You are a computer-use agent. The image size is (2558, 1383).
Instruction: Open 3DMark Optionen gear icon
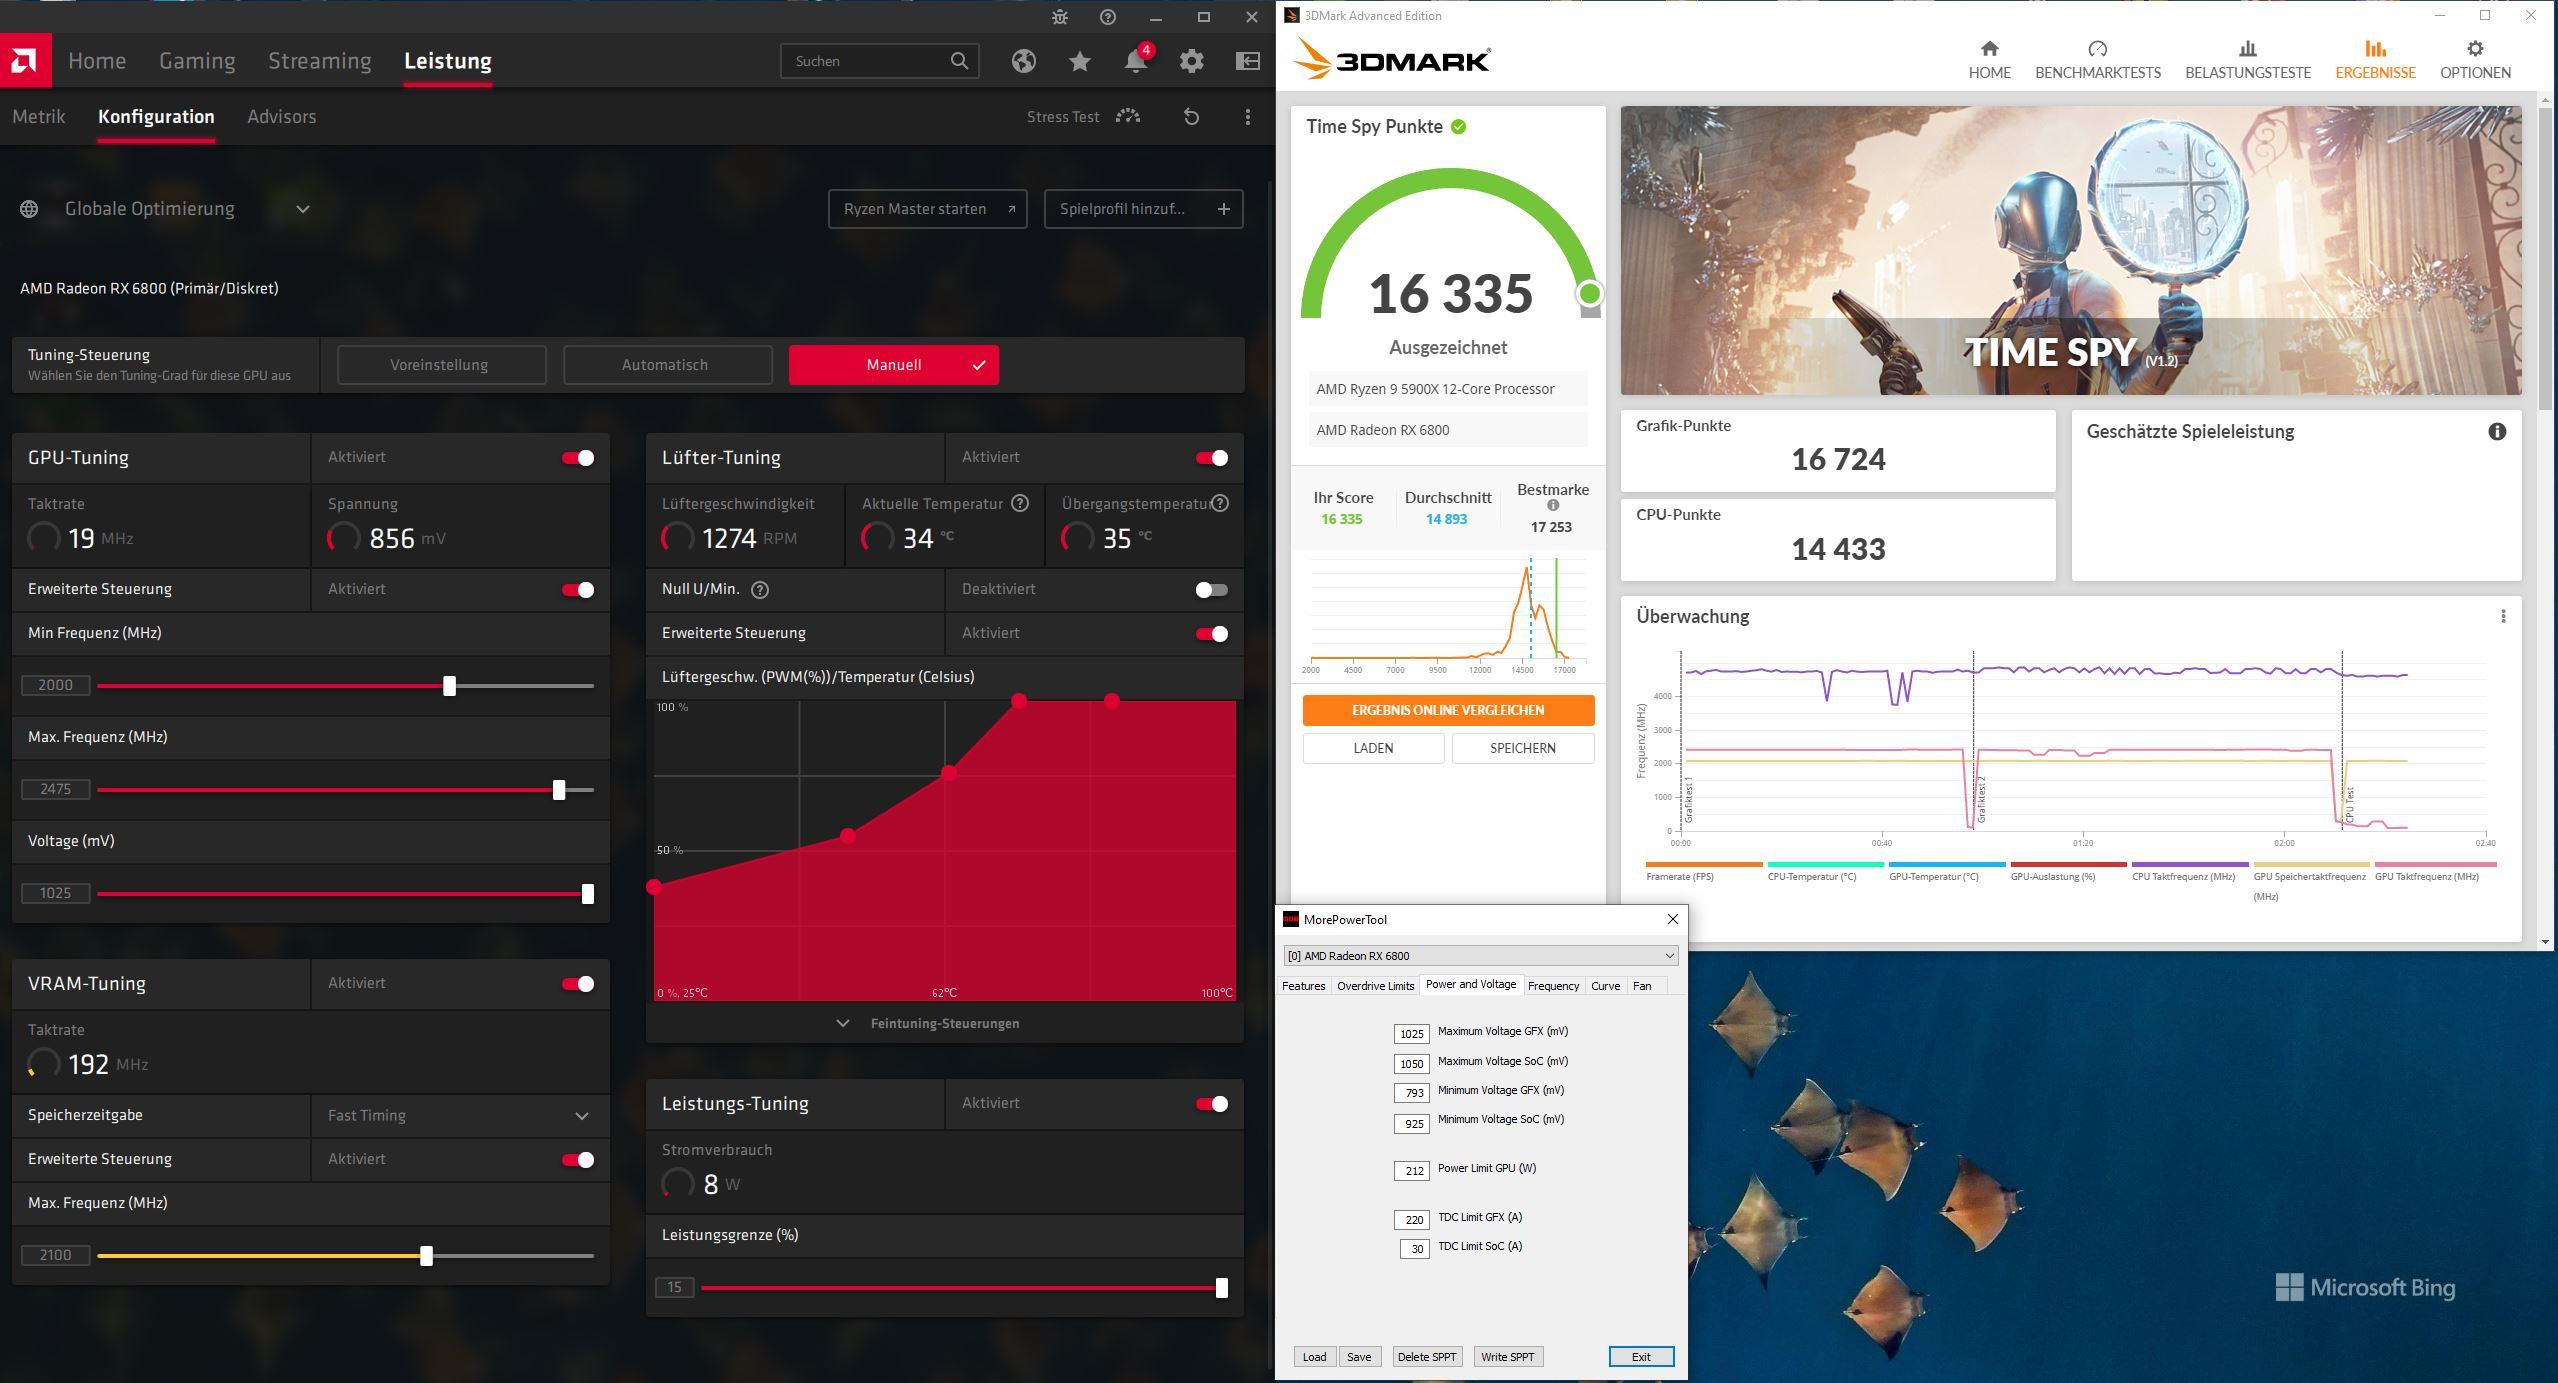coord(2474,49)
